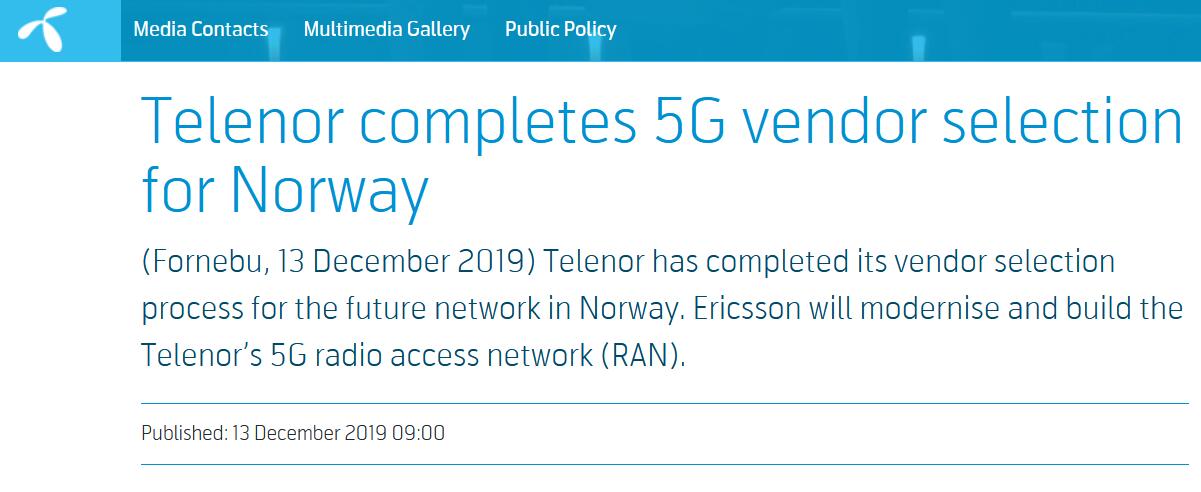Go to Multimedia Gallery
Screen dimensions: 1201x492
click(x=386, y=29)
